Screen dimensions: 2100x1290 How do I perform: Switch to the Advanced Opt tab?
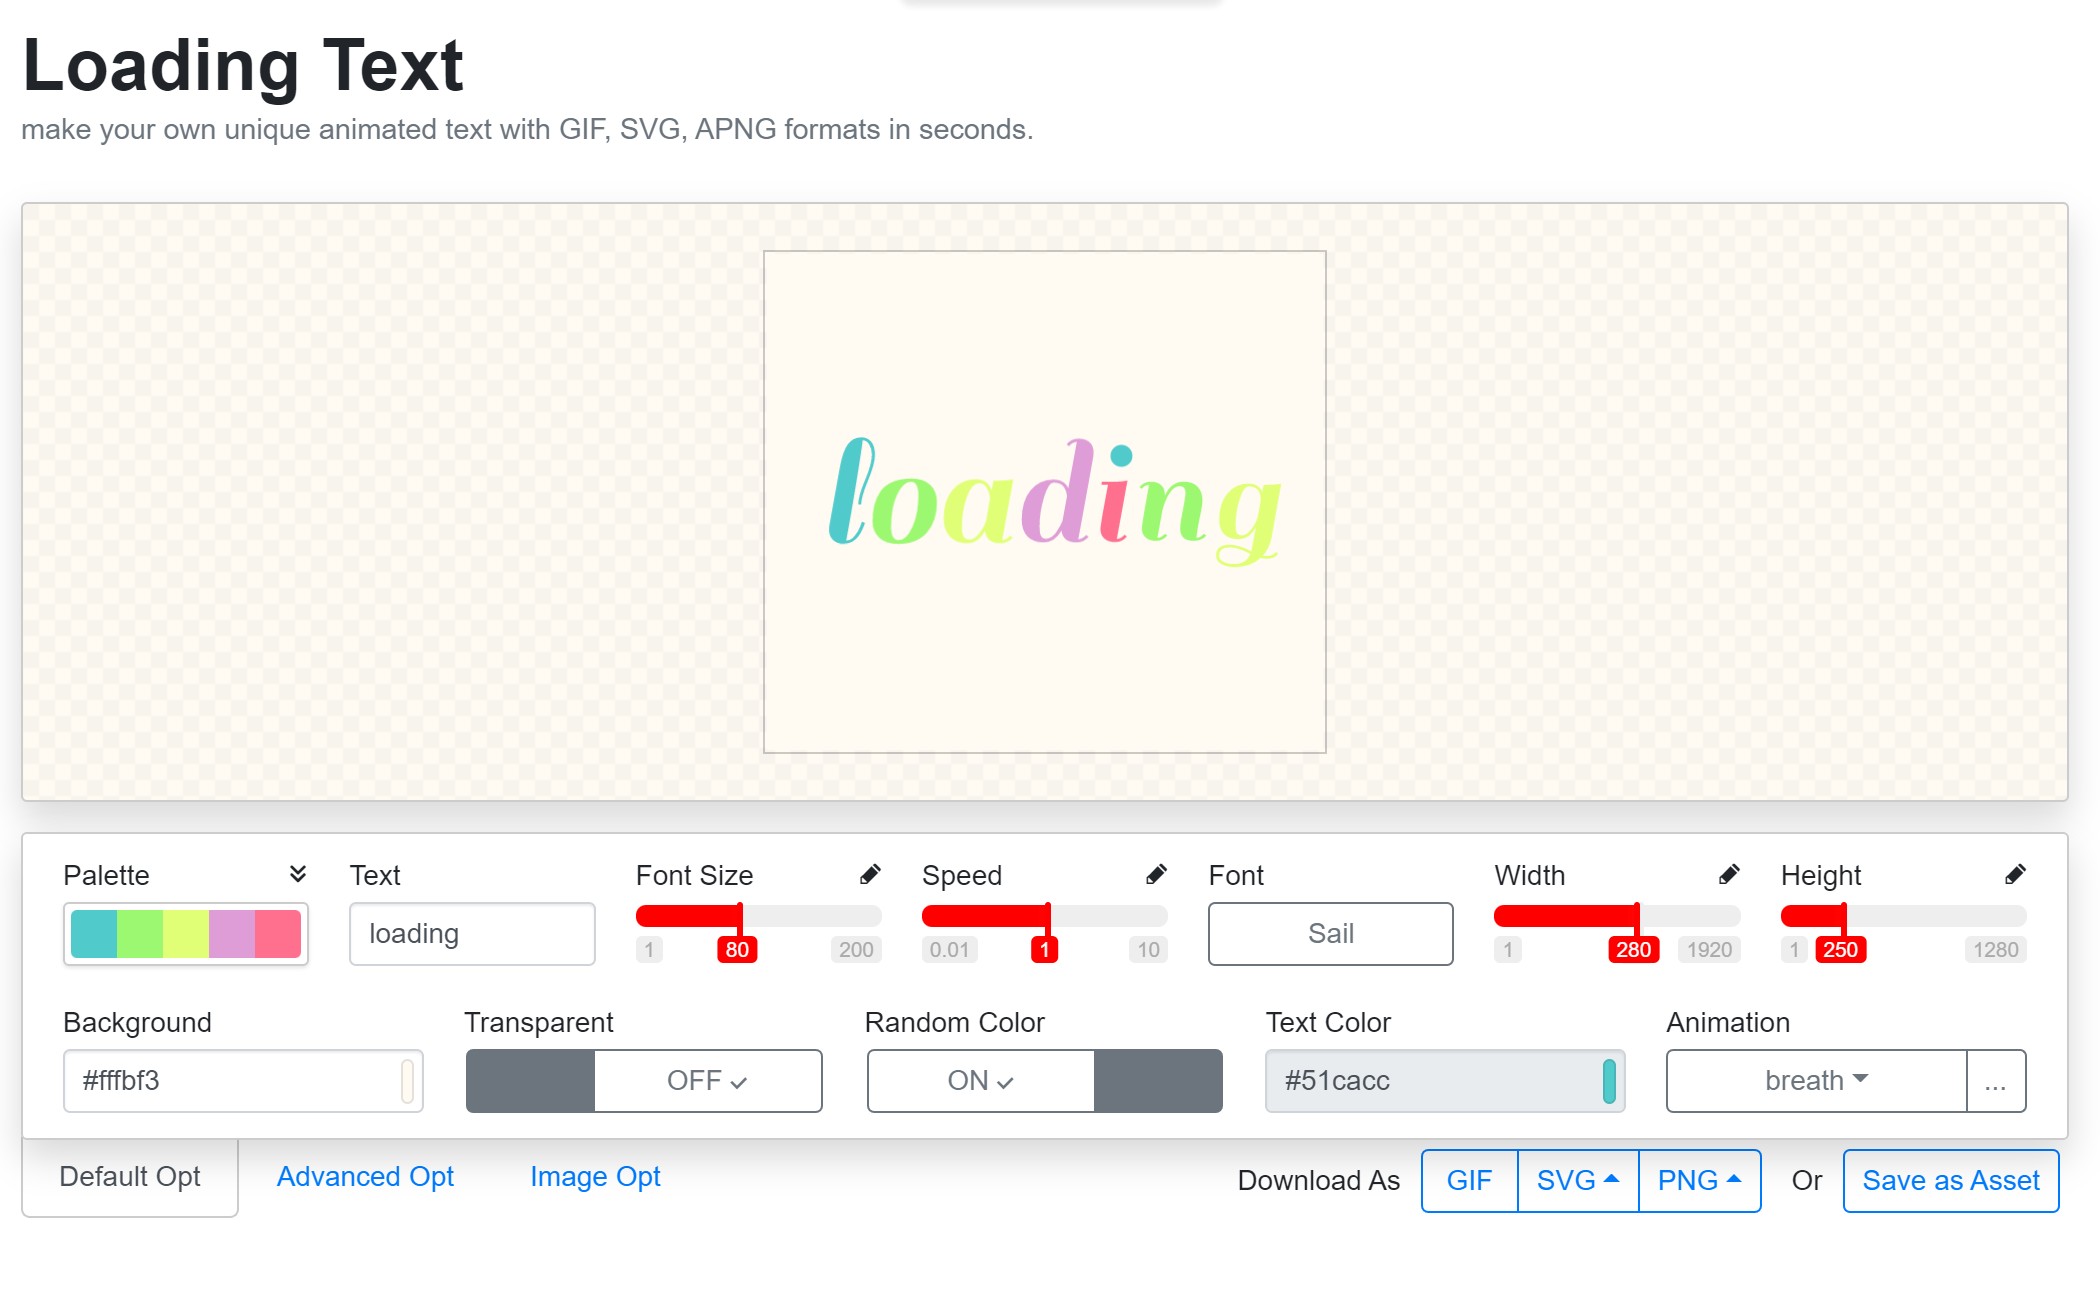[365, 1177]
